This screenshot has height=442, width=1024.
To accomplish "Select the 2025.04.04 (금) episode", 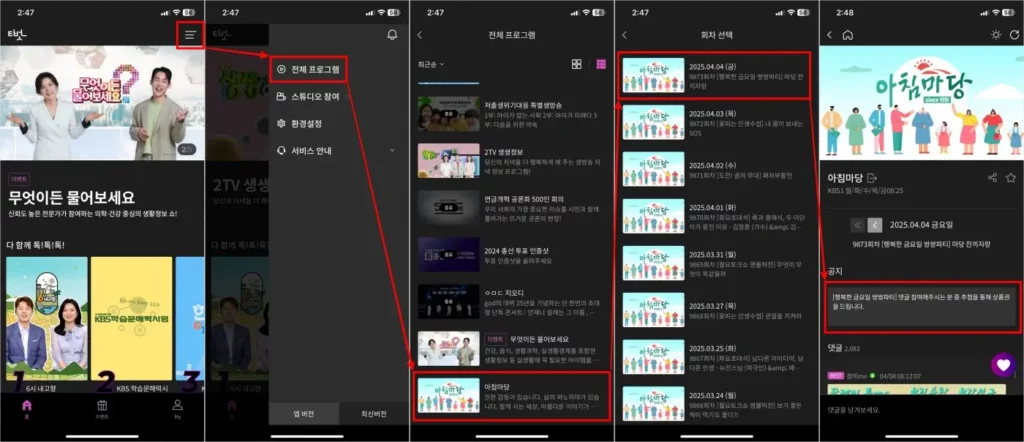I will point(714,75).
